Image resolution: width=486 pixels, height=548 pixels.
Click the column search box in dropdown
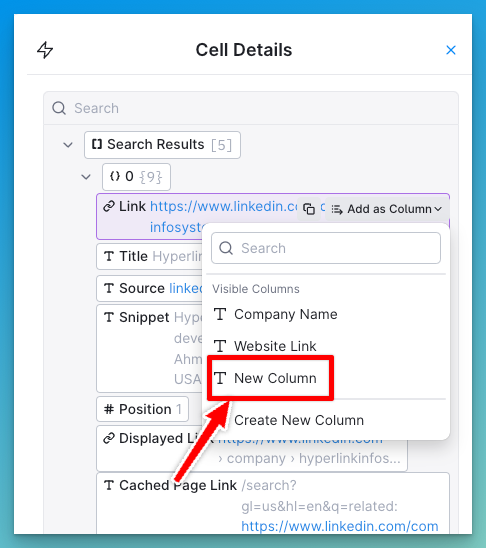(326, 248)
